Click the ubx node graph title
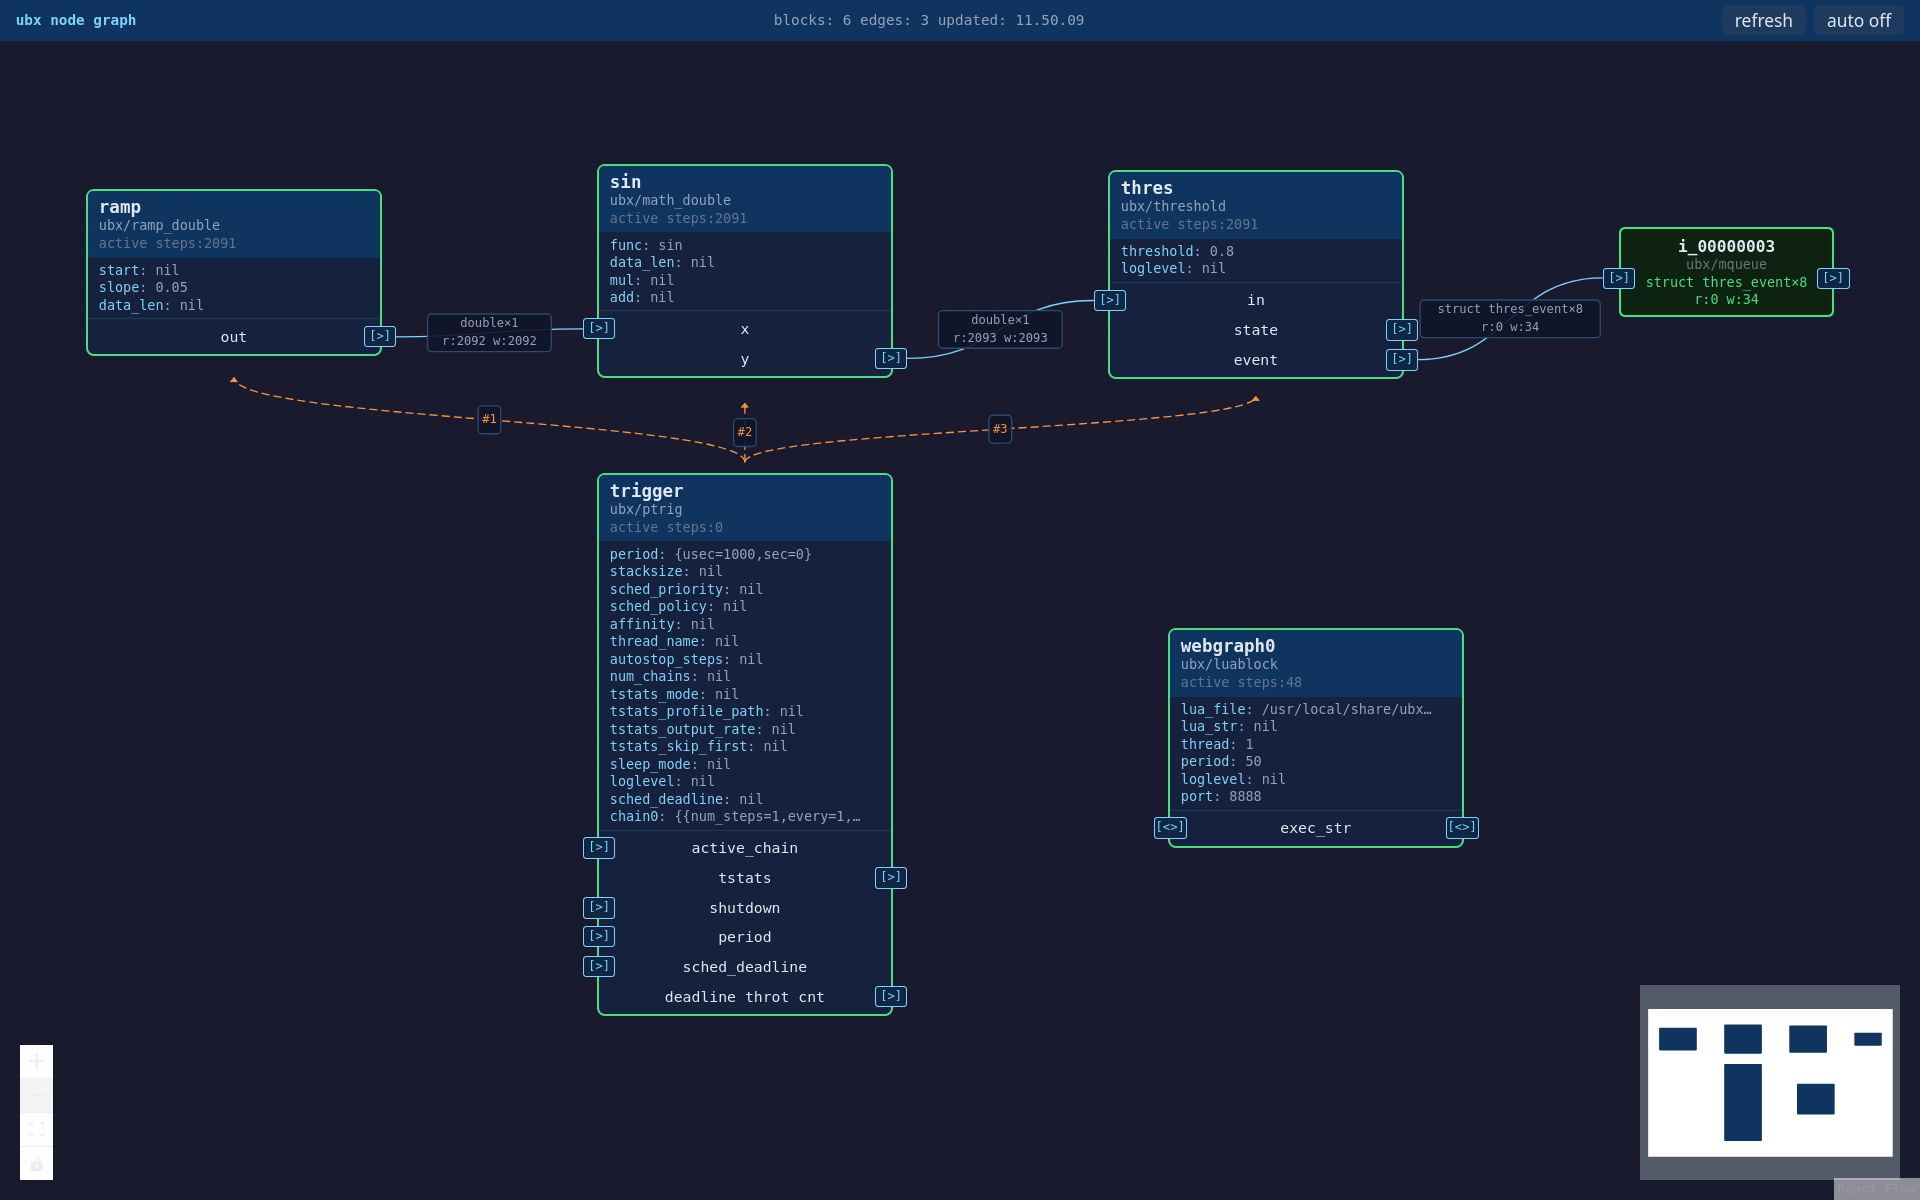Viewport: 1920px width, 1200px height. [x=76, y=20]
